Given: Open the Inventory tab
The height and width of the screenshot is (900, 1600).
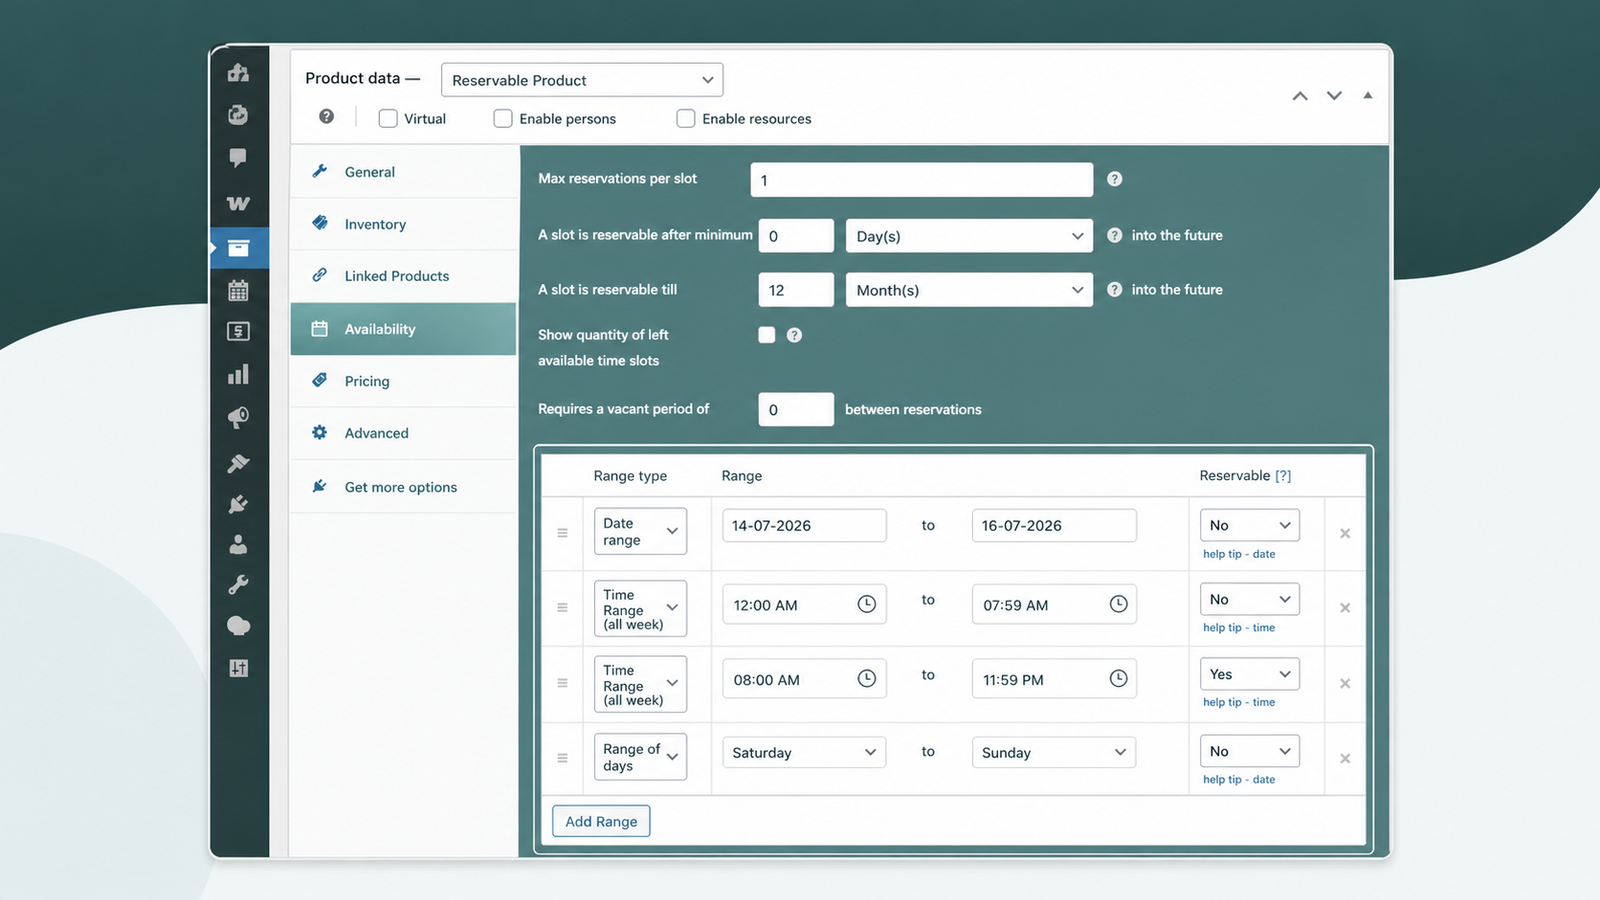Looking at the screenshot, I should coord(404,224).
